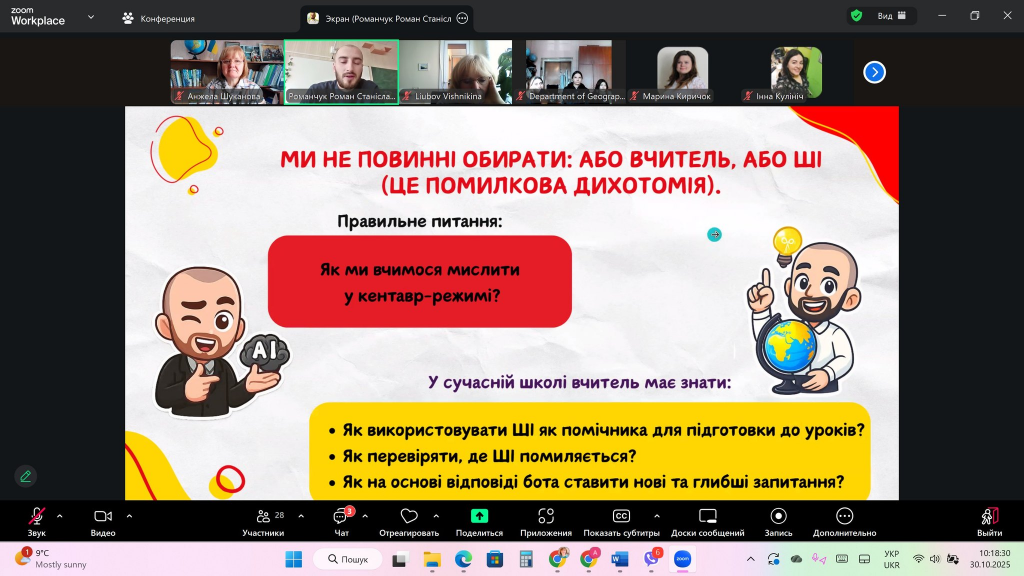Open Доски сообщений whiteboards
The width and height of the screenshot is (1024, 576).
click(x=707, y=517)
